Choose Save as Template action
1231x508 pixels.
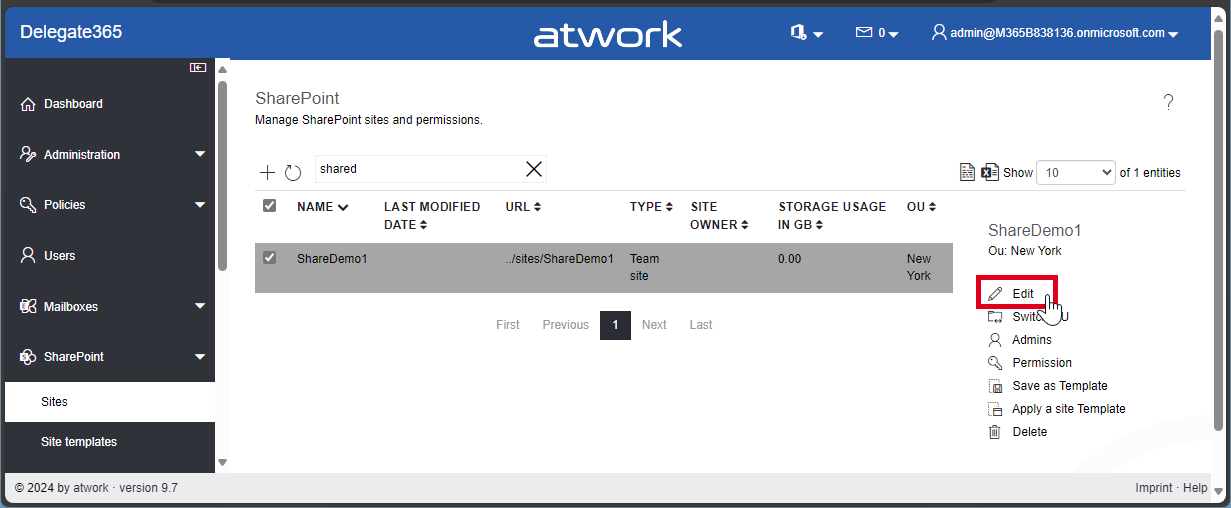(x=1060, y=386)
